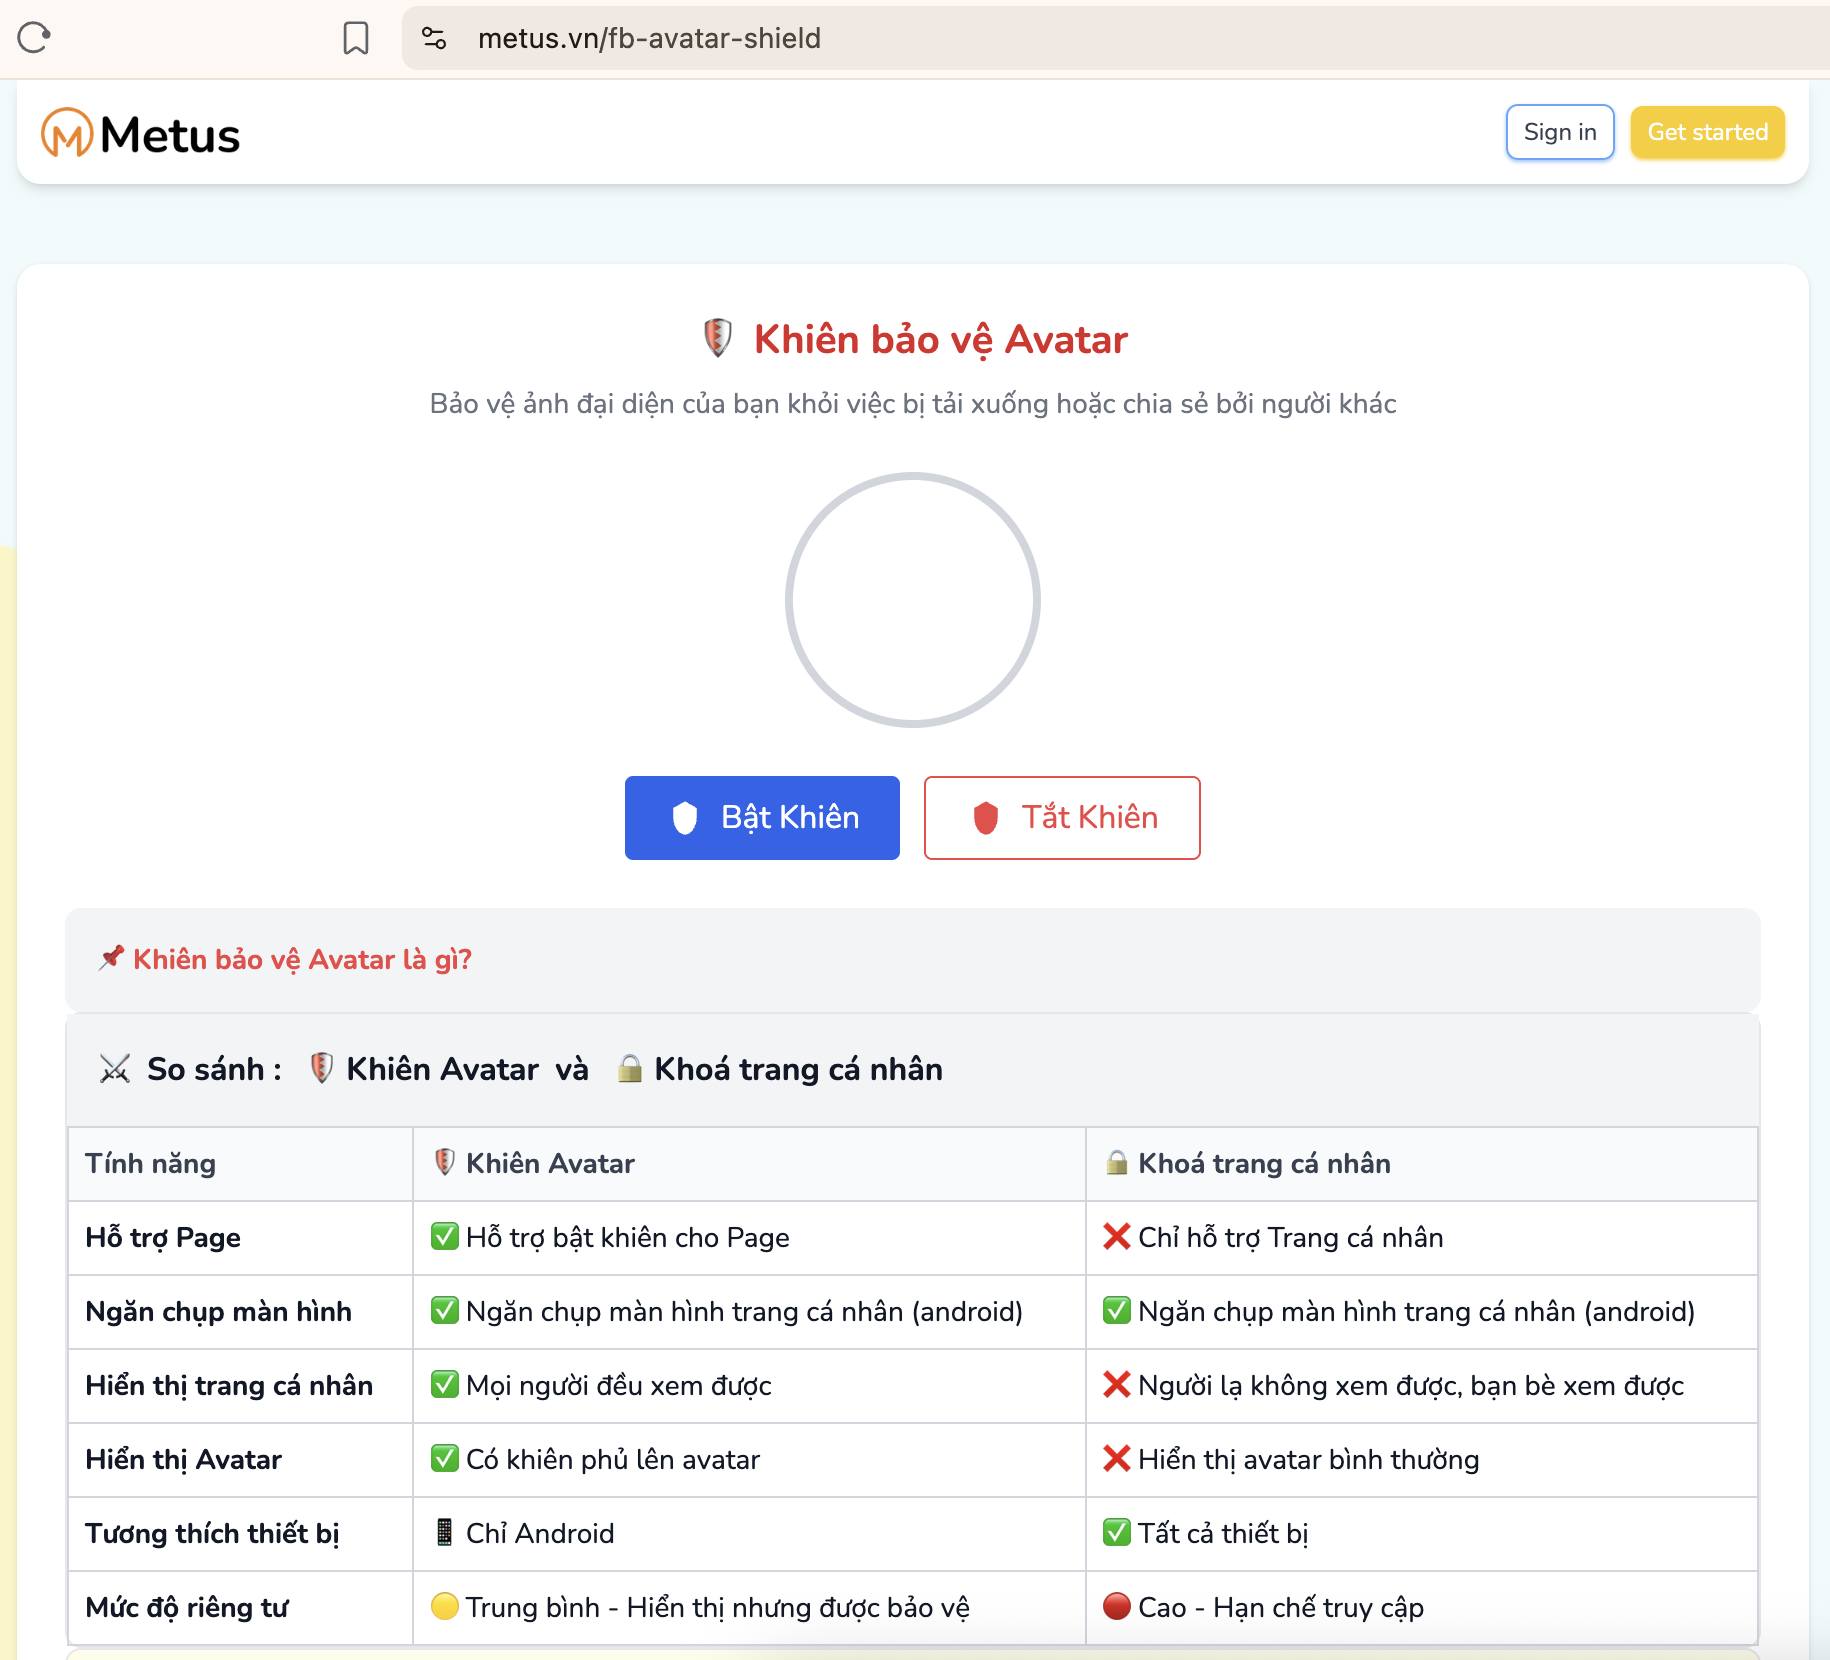Click the 'Hỗ trợ Page' row label
Viewport: 1830px width, 1660px height.
[163, 1238]
